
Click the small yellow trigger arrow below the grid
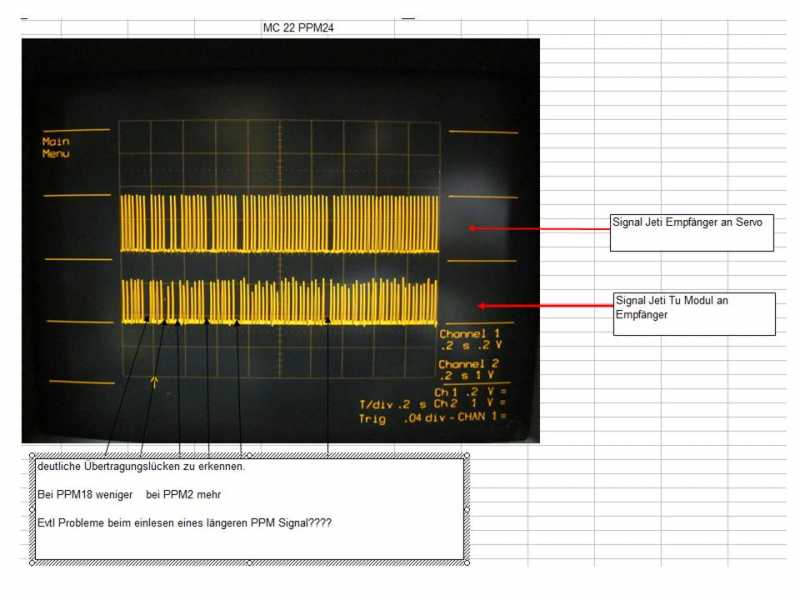pos(155,383)
